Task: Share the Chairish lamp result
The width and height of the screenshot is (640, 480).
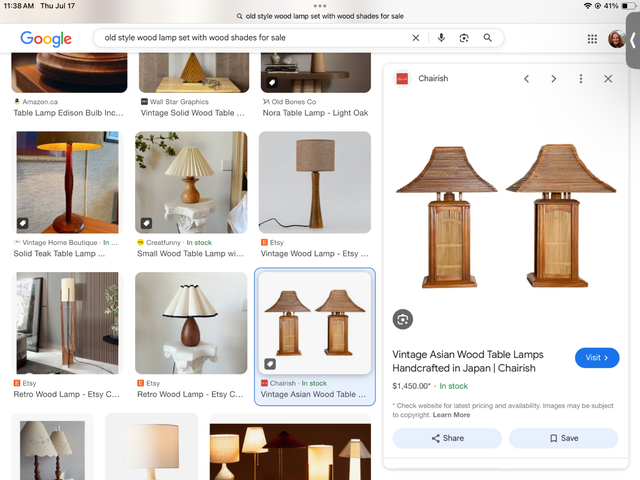Action: click(x=447, y=438)
